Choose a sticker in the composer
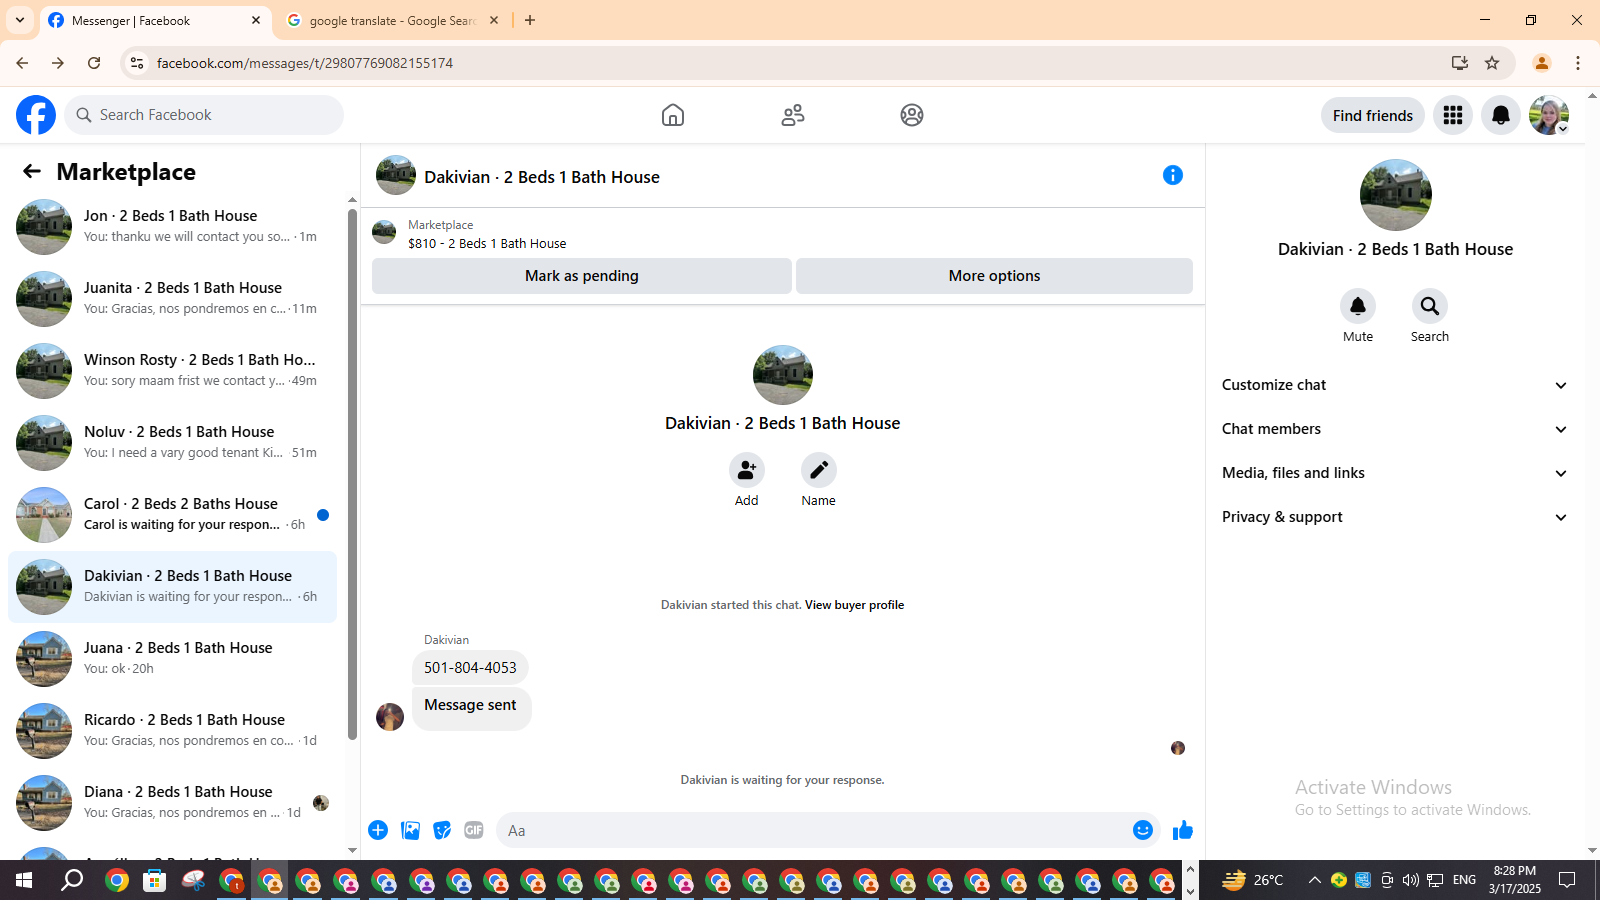This screenshot has height=900, width=1600. tap(442, 830)
